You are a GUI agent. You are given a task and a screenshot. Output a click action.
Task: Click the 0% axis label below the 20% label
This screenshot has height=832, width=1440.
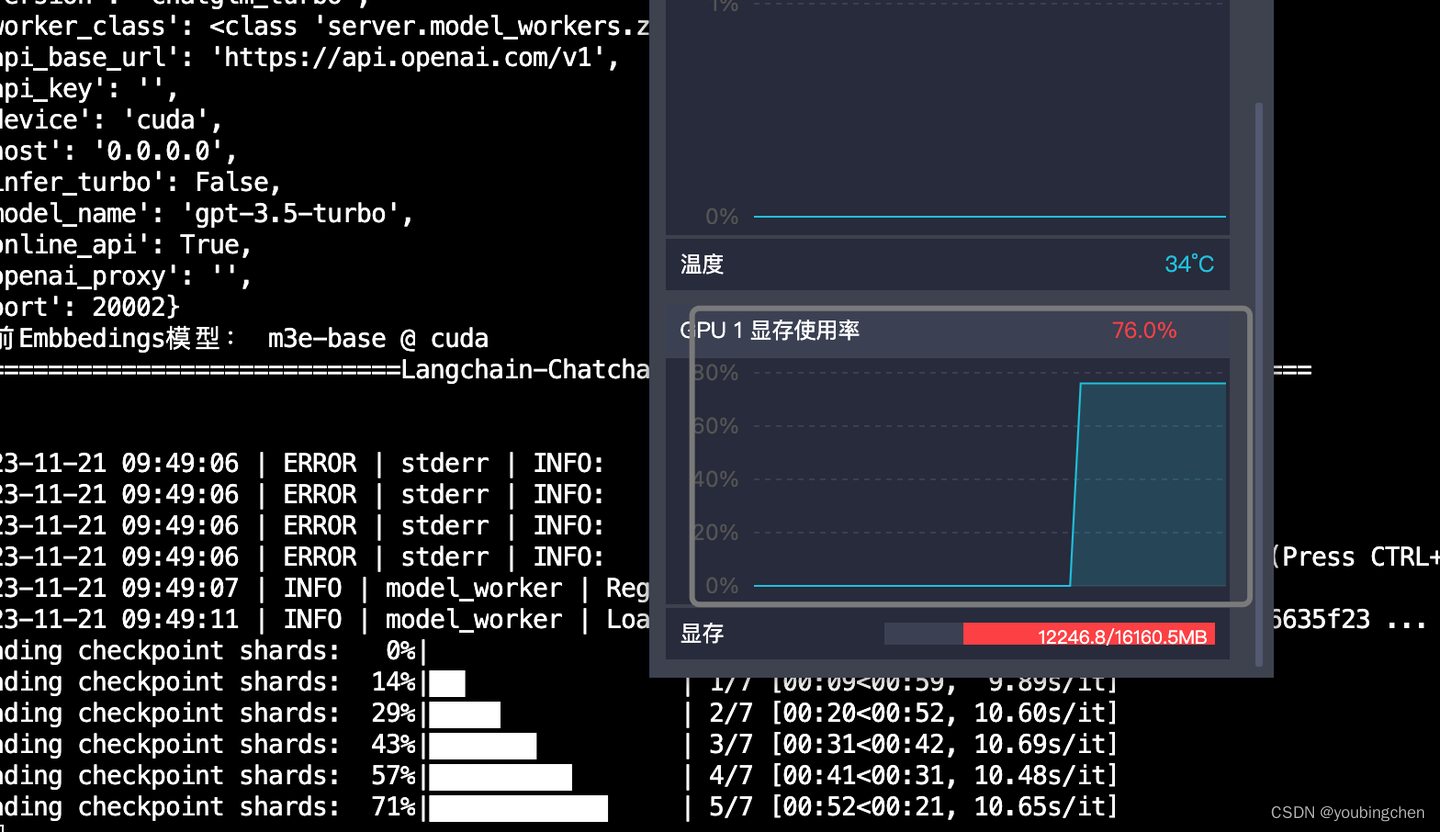(x=722, y=585)
